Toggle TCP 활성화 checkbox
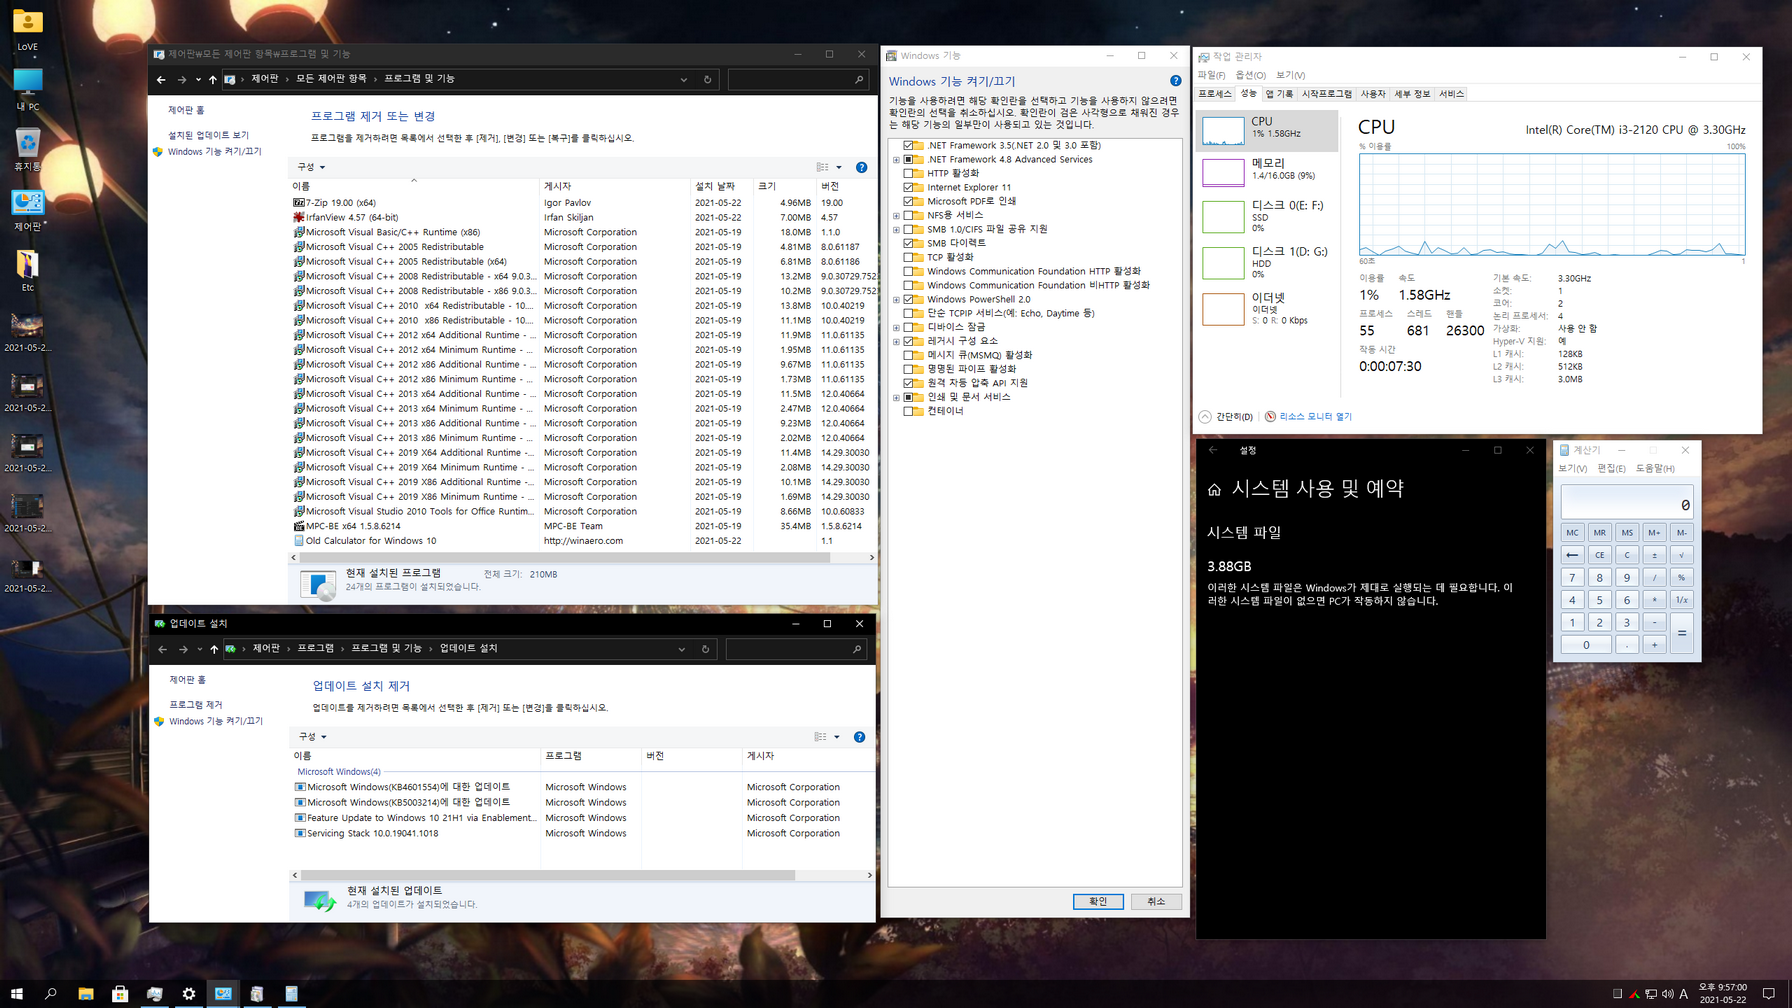The image size is (1792, 1008). click(909, 257)
